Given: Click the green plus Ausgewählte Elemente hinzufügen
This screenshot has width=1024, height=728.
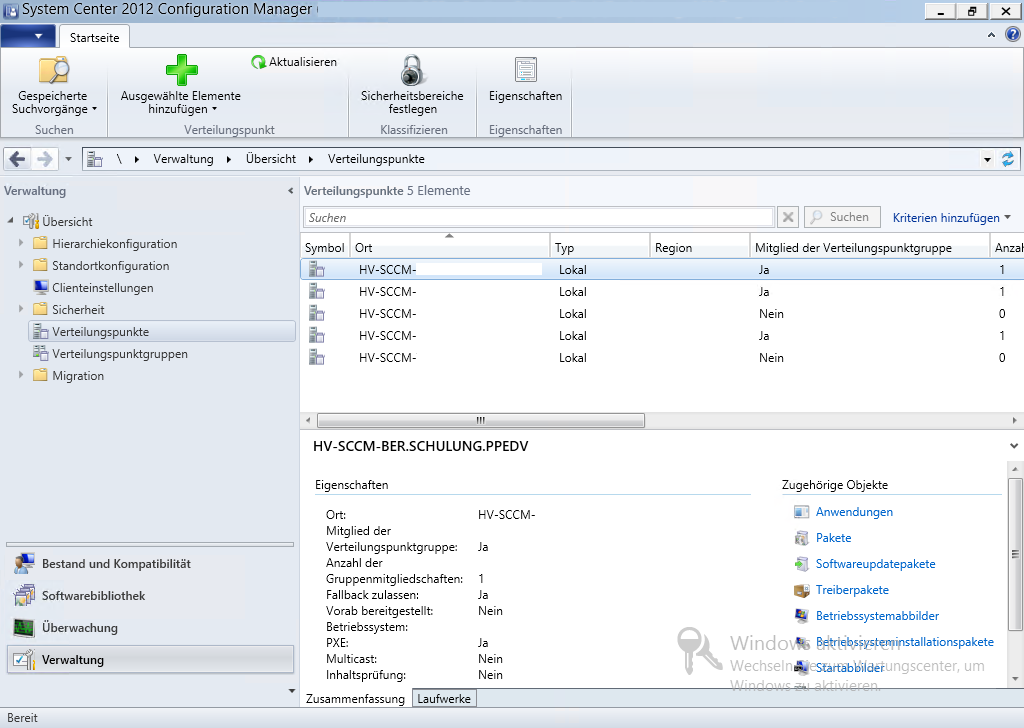Looking at the screenshot, I should [x=181, y=71].
